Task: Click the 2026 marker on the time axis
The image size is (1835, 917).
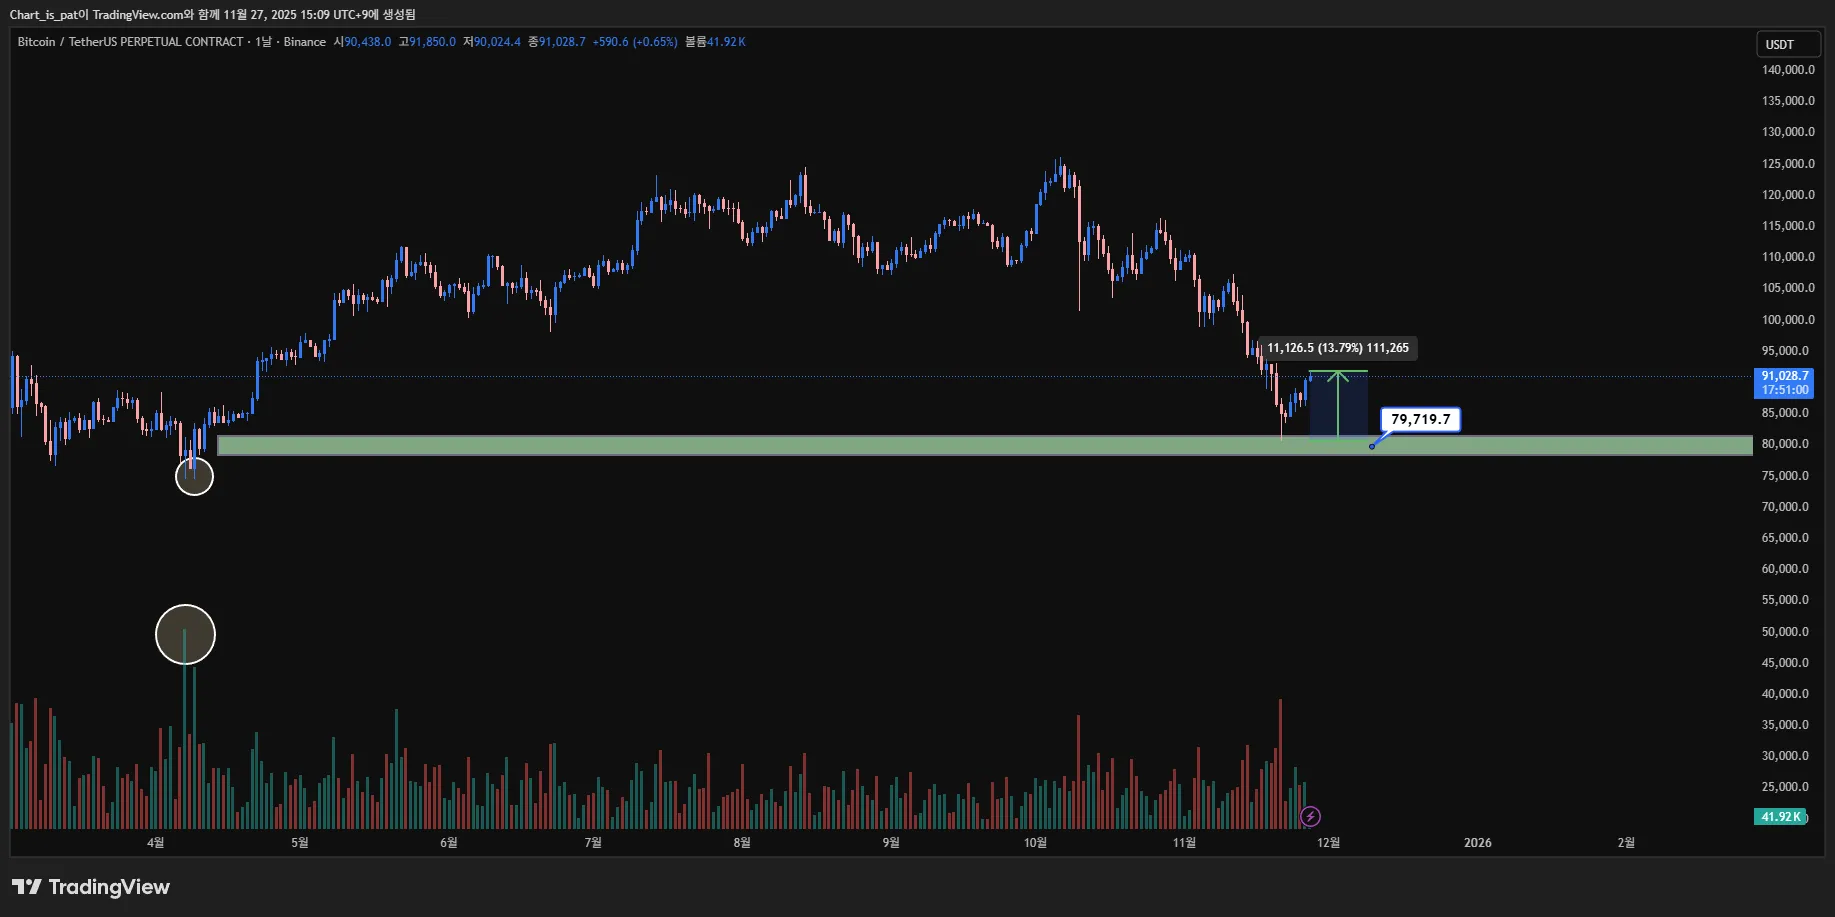Action: [1477, 843]
